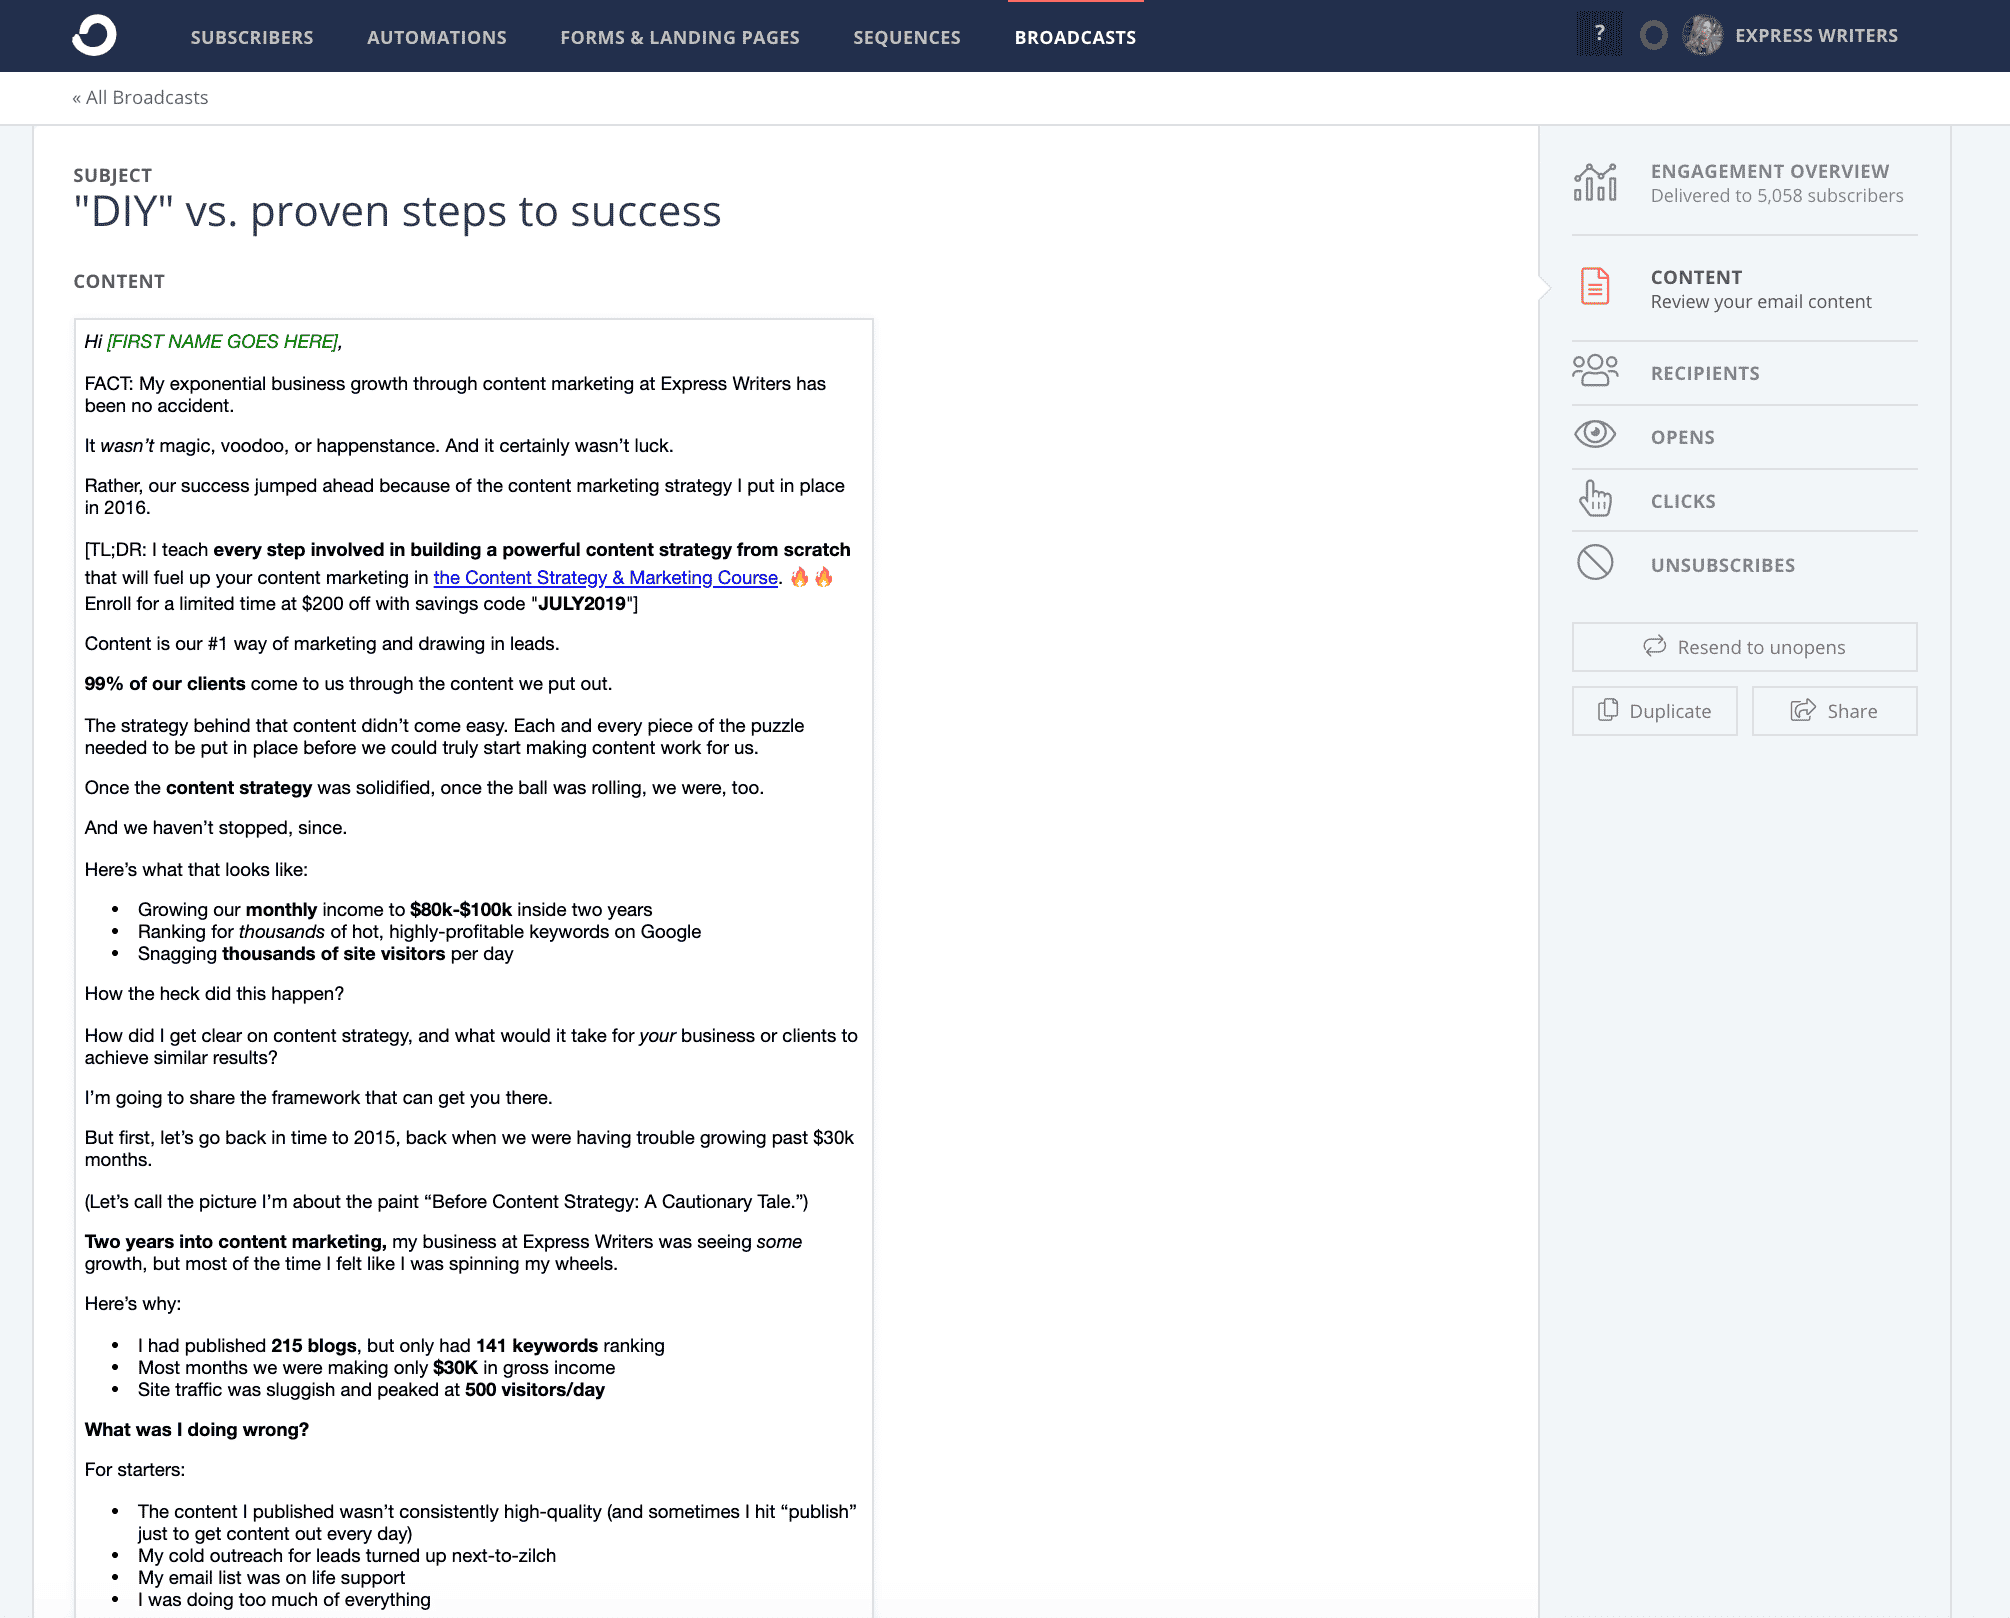Image resolution: width=2010 pixels, height=1618 pixels.
Task: Go back to All Broadcasts
Action: pos(140,98)
